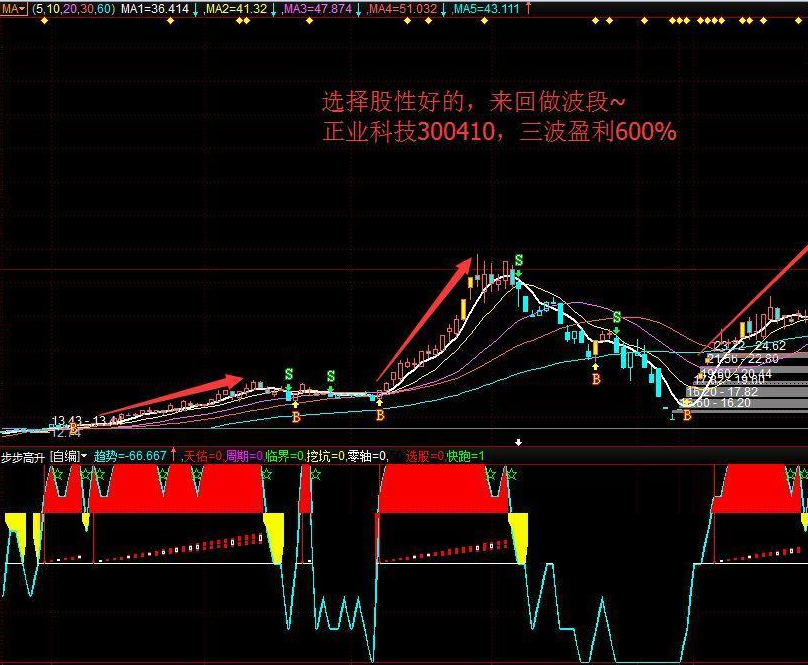Select the 天佑=0 reading
Screen dimensions: 808x665
click(x=203, y=456)
